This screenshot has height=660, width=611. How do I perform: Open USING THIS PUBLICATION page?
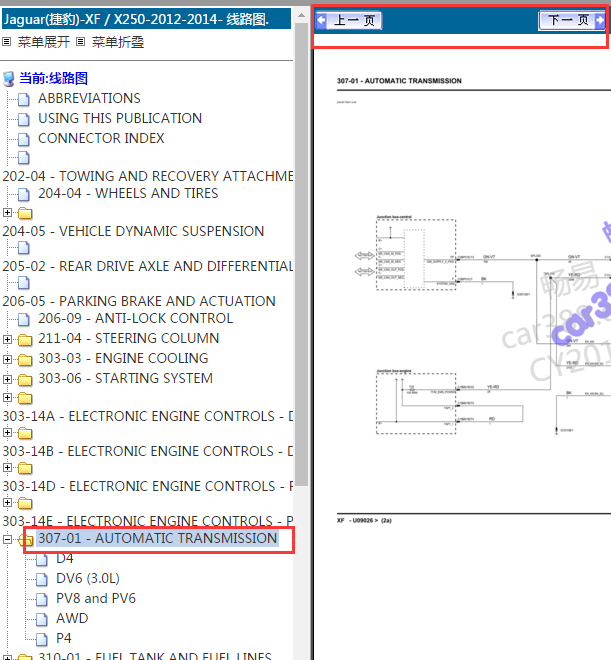point(120,118)
